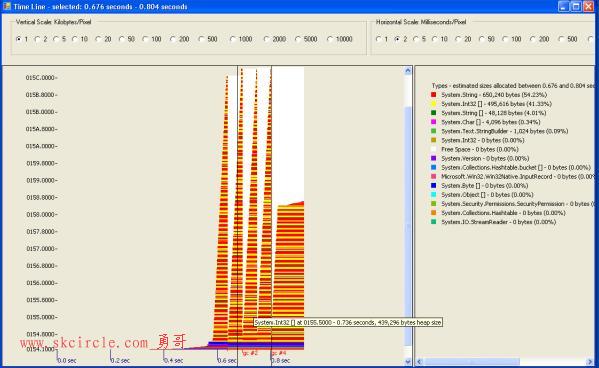Image resolution: width=599 pixels, height=368 pixels.
Task: Click right arrow of legend horizontal scrollbar
Action: click(590, 361)
